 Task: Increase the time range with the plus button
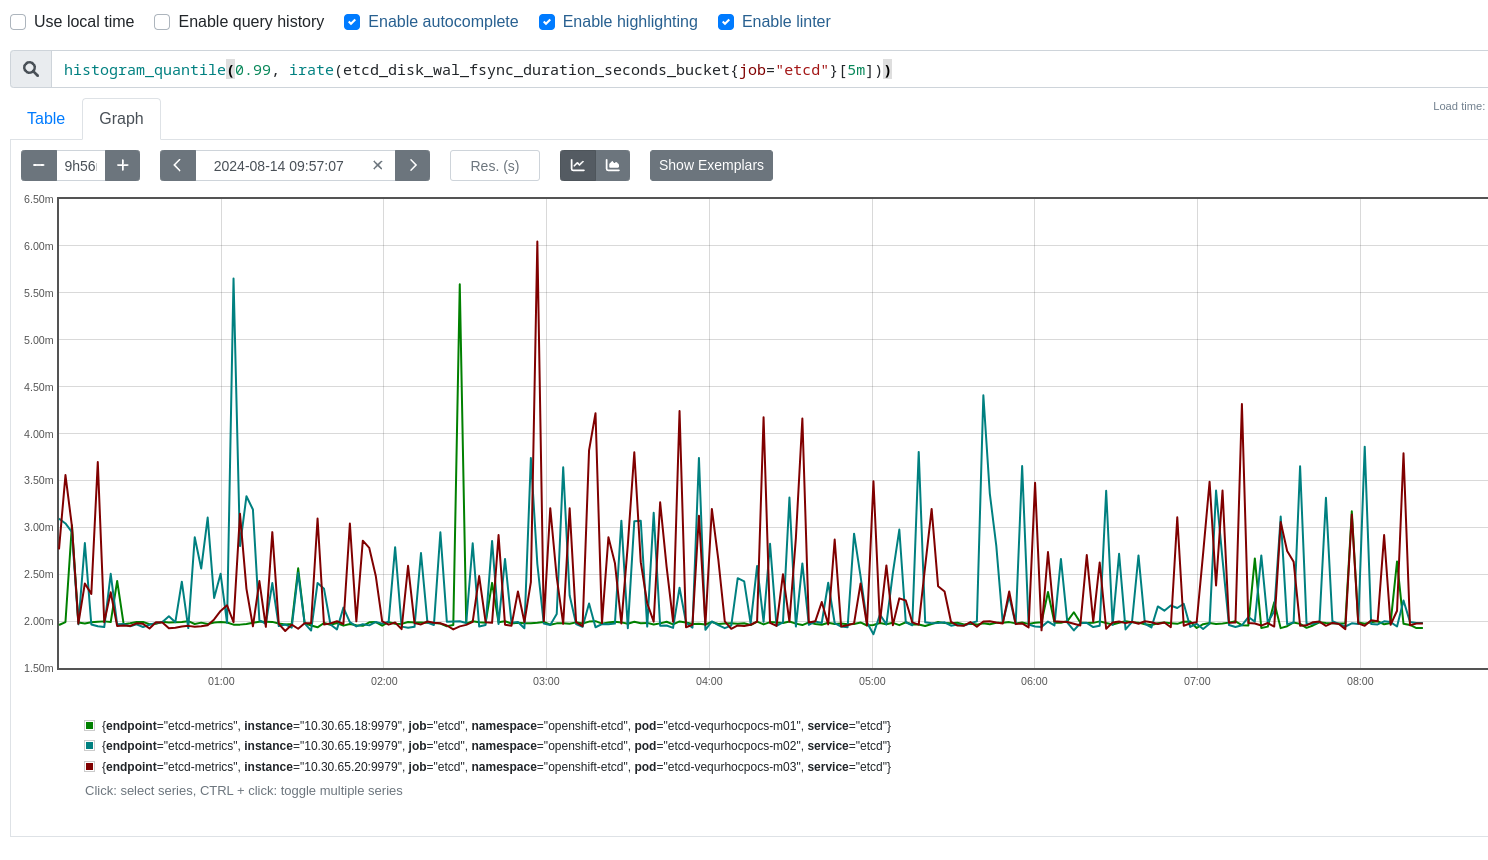pyautogui.click(x=123, y=165)
